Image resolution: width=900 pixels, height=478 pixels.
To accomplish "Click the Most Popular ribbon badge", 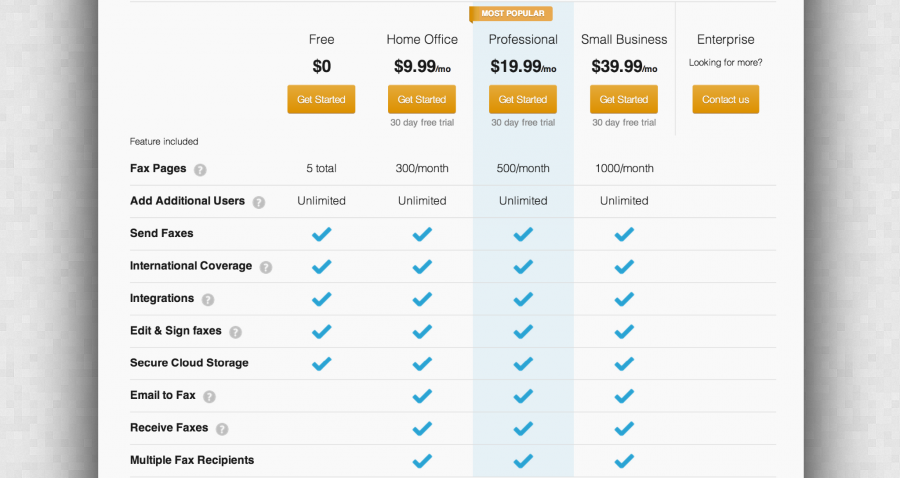I will [x=511, y=14].
